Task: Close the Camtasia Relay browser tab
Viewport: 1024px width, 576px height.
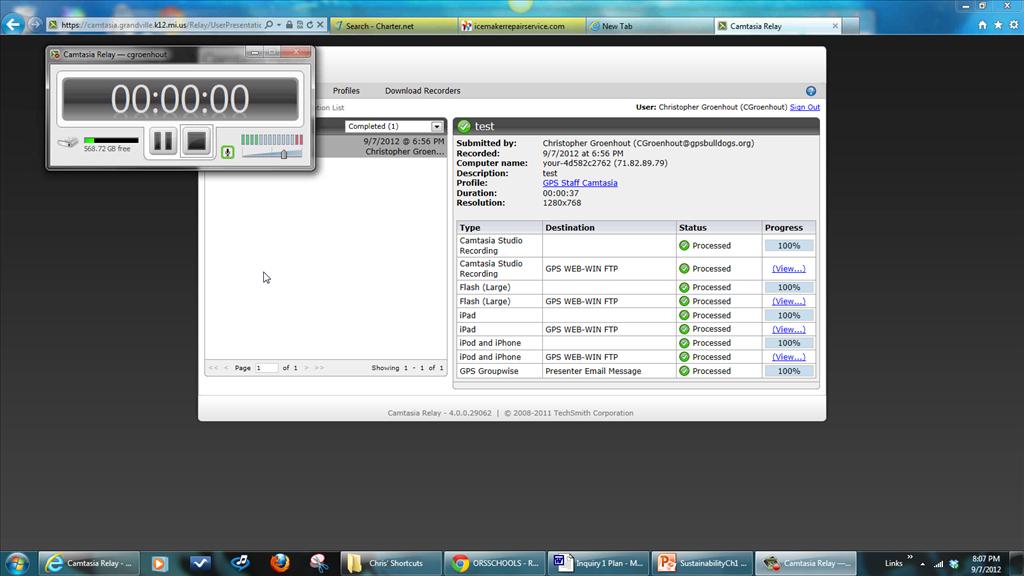Action: [835, 26]
